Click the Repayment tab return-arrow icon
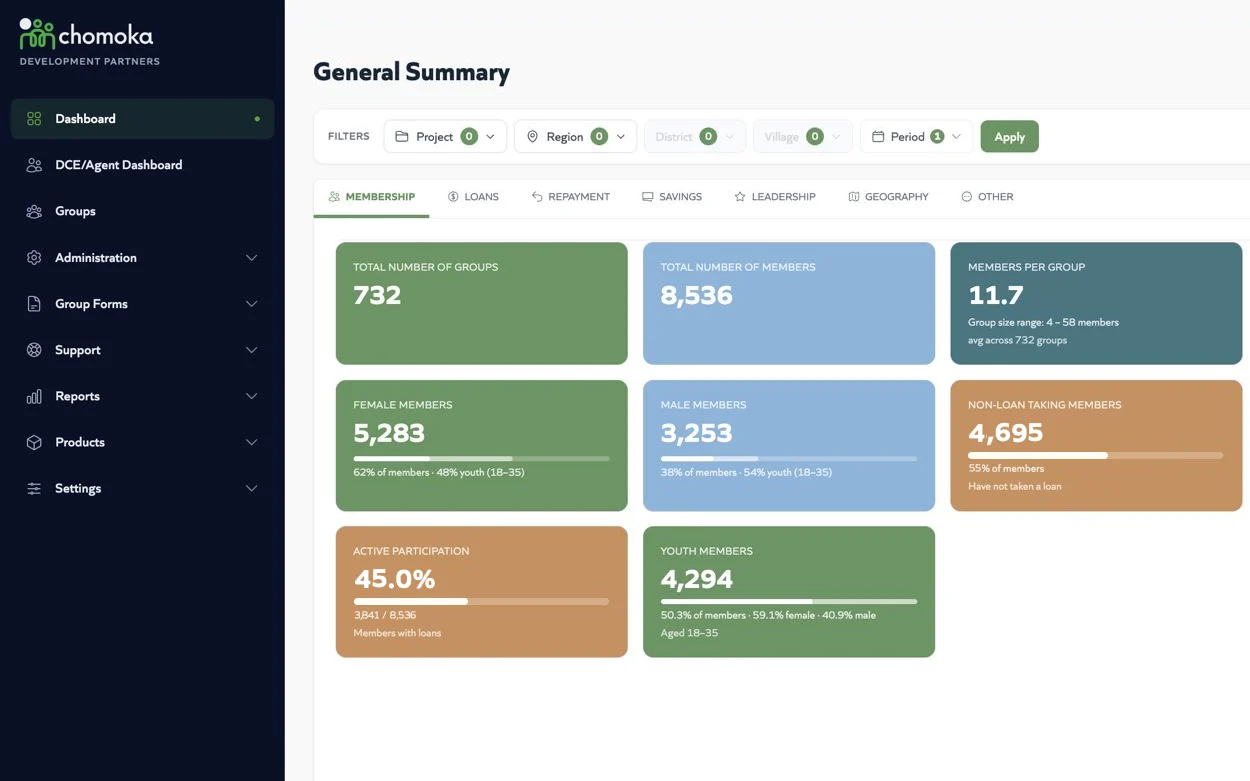This screenshot has width=1250, height=781. (x=537, y=197)
